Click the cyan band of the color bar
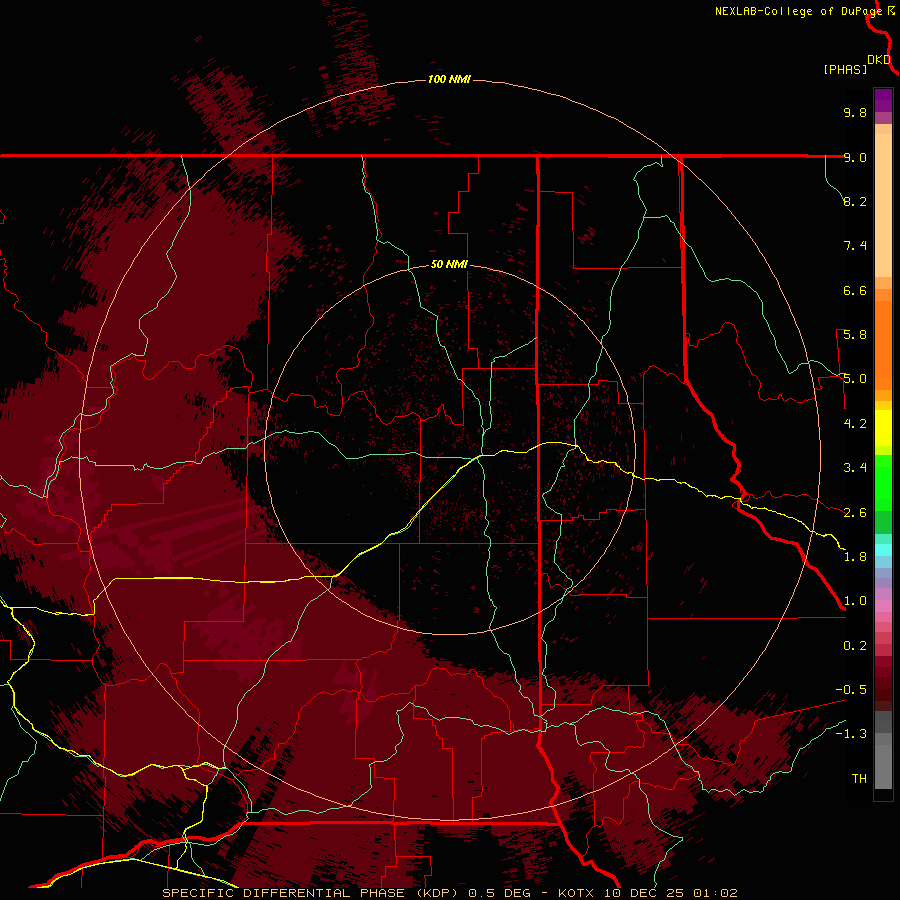 click(x=883, y=550)
